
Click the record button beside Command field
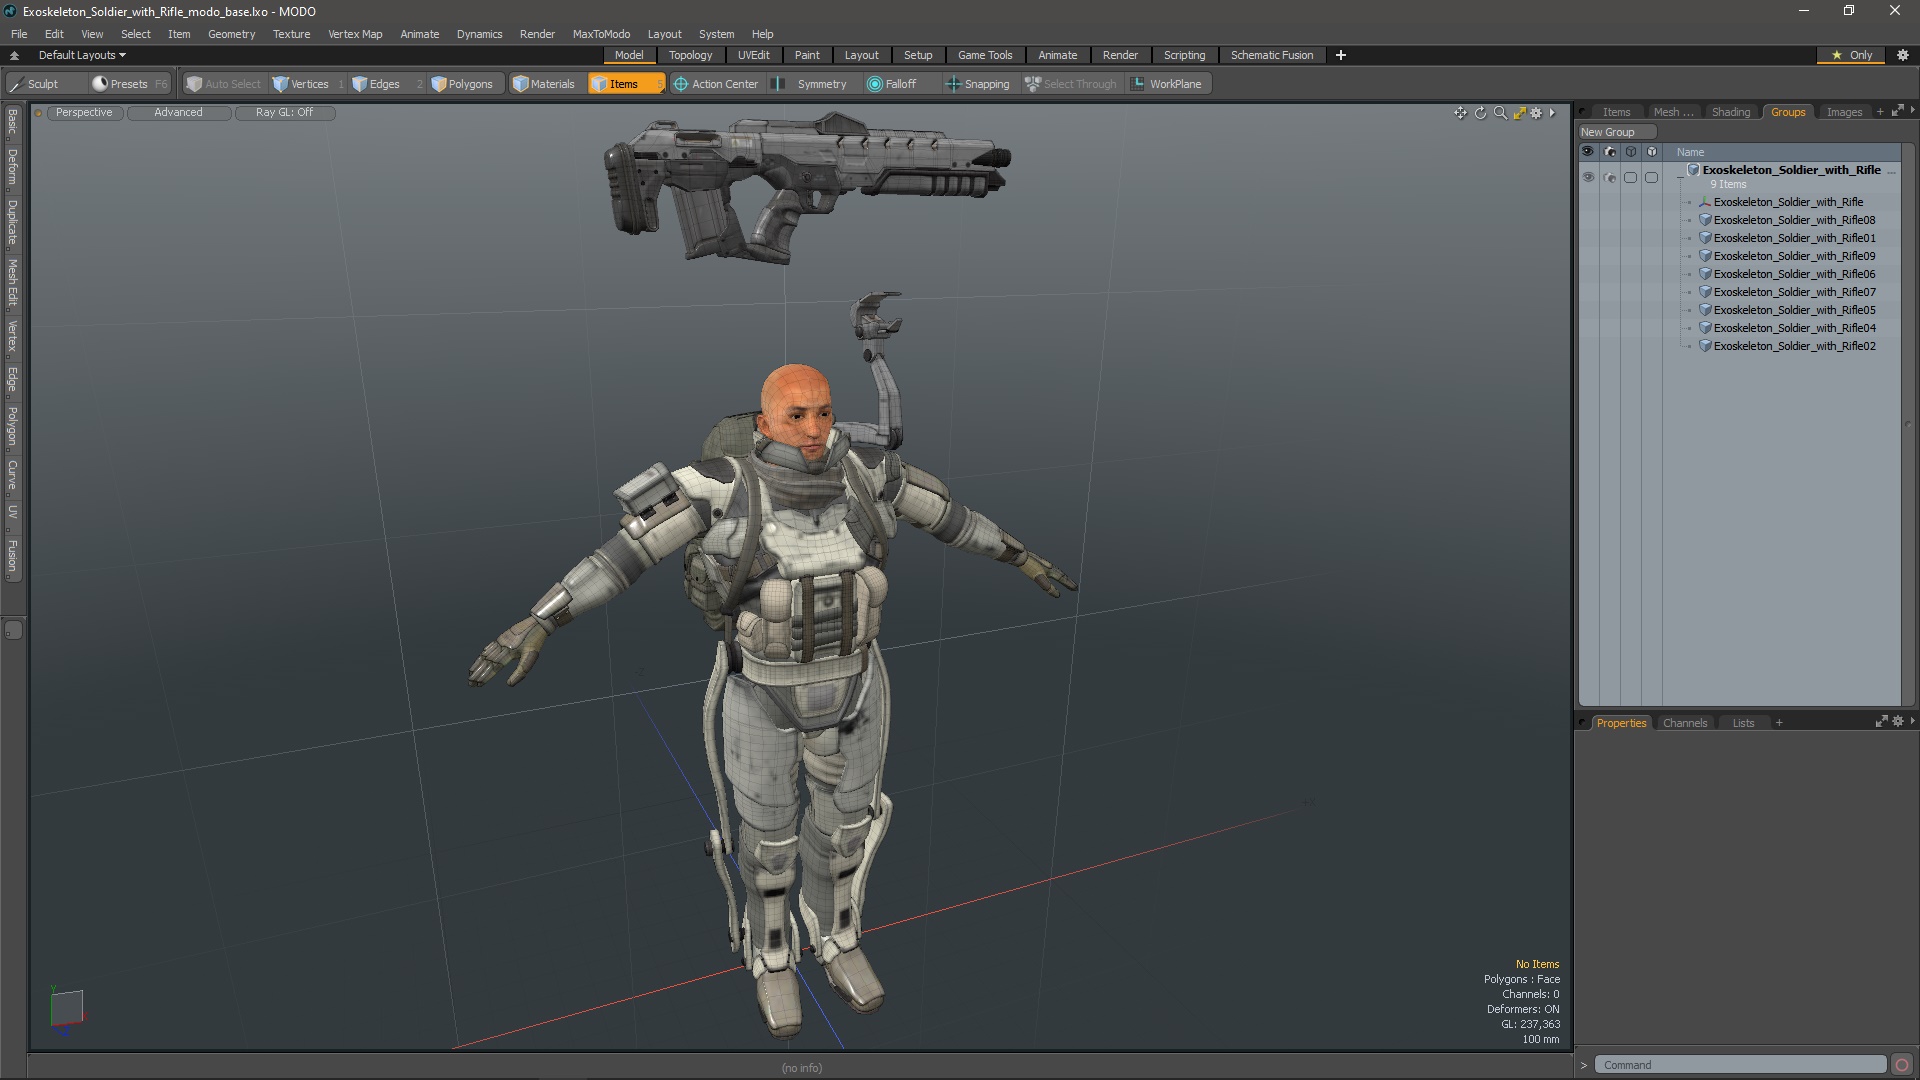coord(1902,1065)
